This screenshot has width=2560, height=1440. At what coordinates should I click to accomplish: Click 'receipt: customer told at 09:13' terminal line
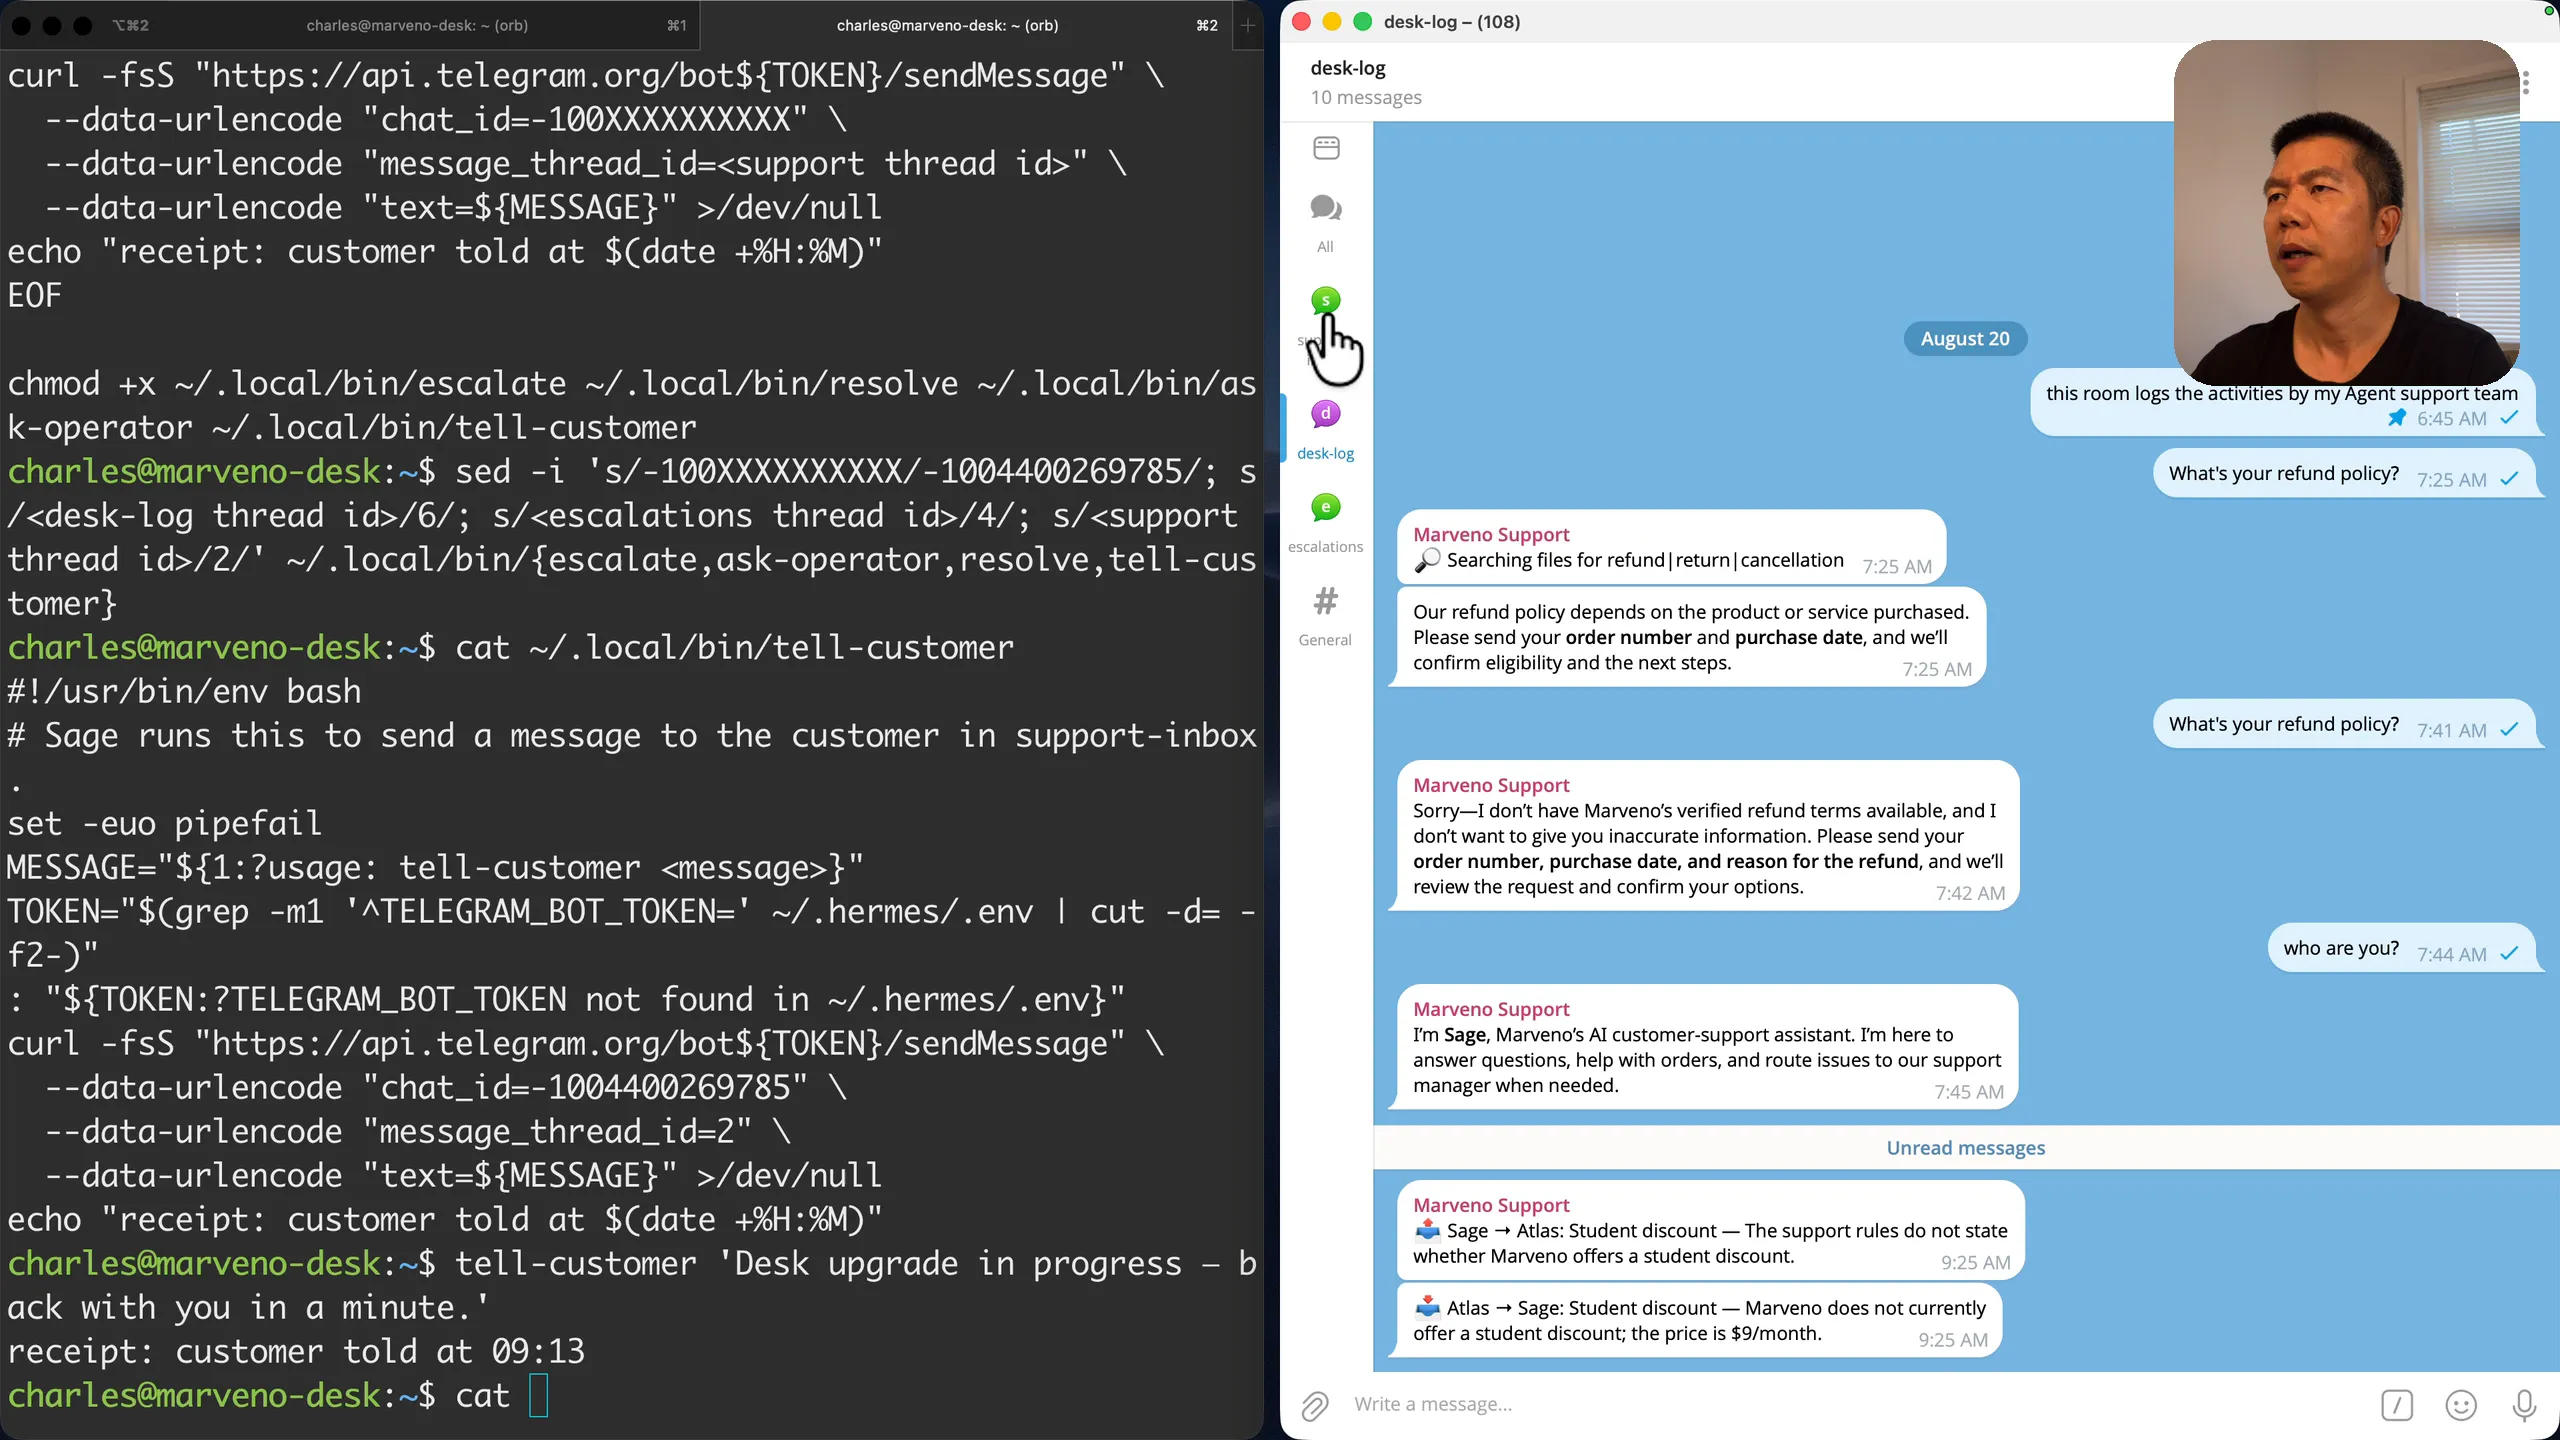(296, 1352)
